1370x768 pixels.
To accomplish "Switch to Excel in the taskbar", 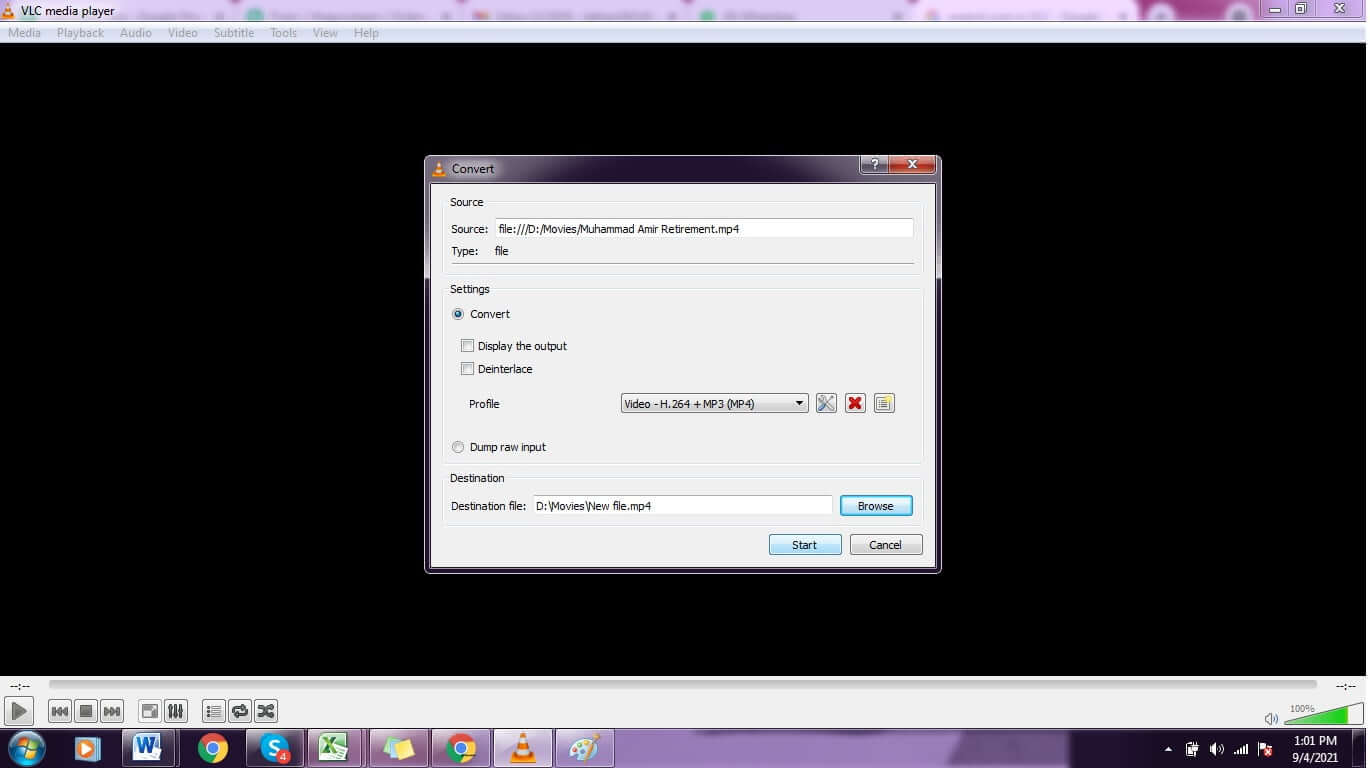I will [334, 748].
